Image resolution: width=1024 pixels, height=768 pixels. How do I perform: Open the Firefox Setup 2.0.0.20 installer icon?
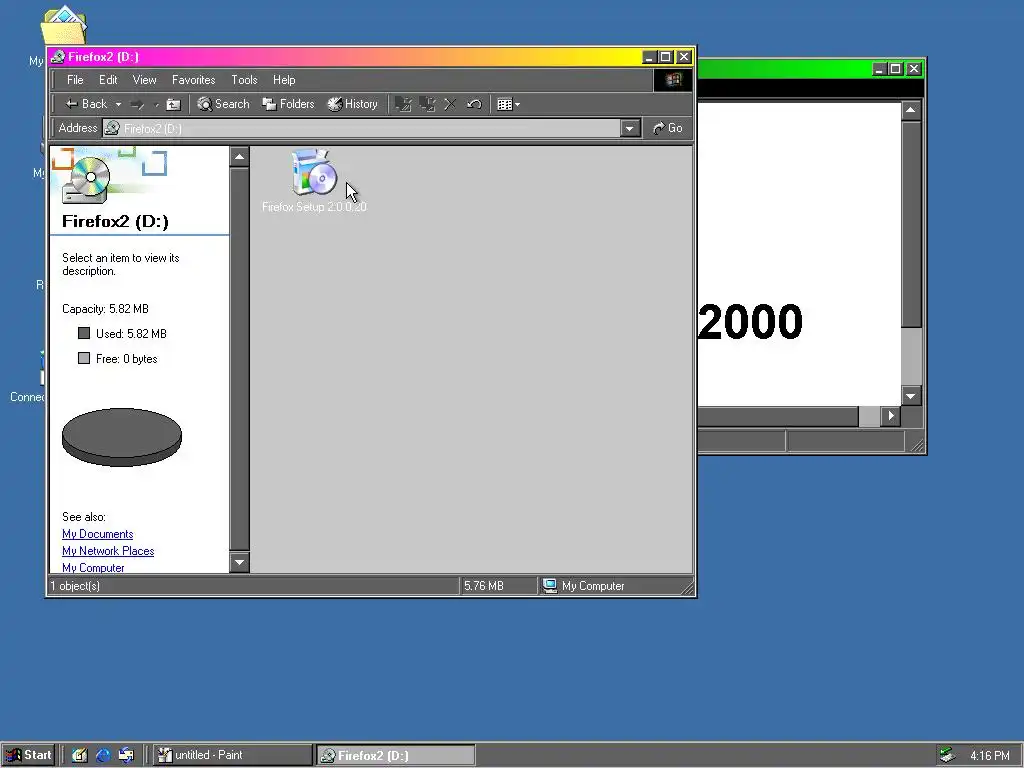point(314,172)
